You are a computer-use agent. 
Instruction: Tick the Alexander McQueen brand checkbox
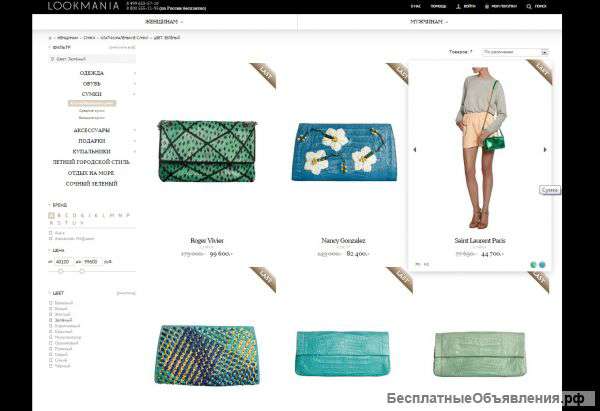click(x=51, y=238)
